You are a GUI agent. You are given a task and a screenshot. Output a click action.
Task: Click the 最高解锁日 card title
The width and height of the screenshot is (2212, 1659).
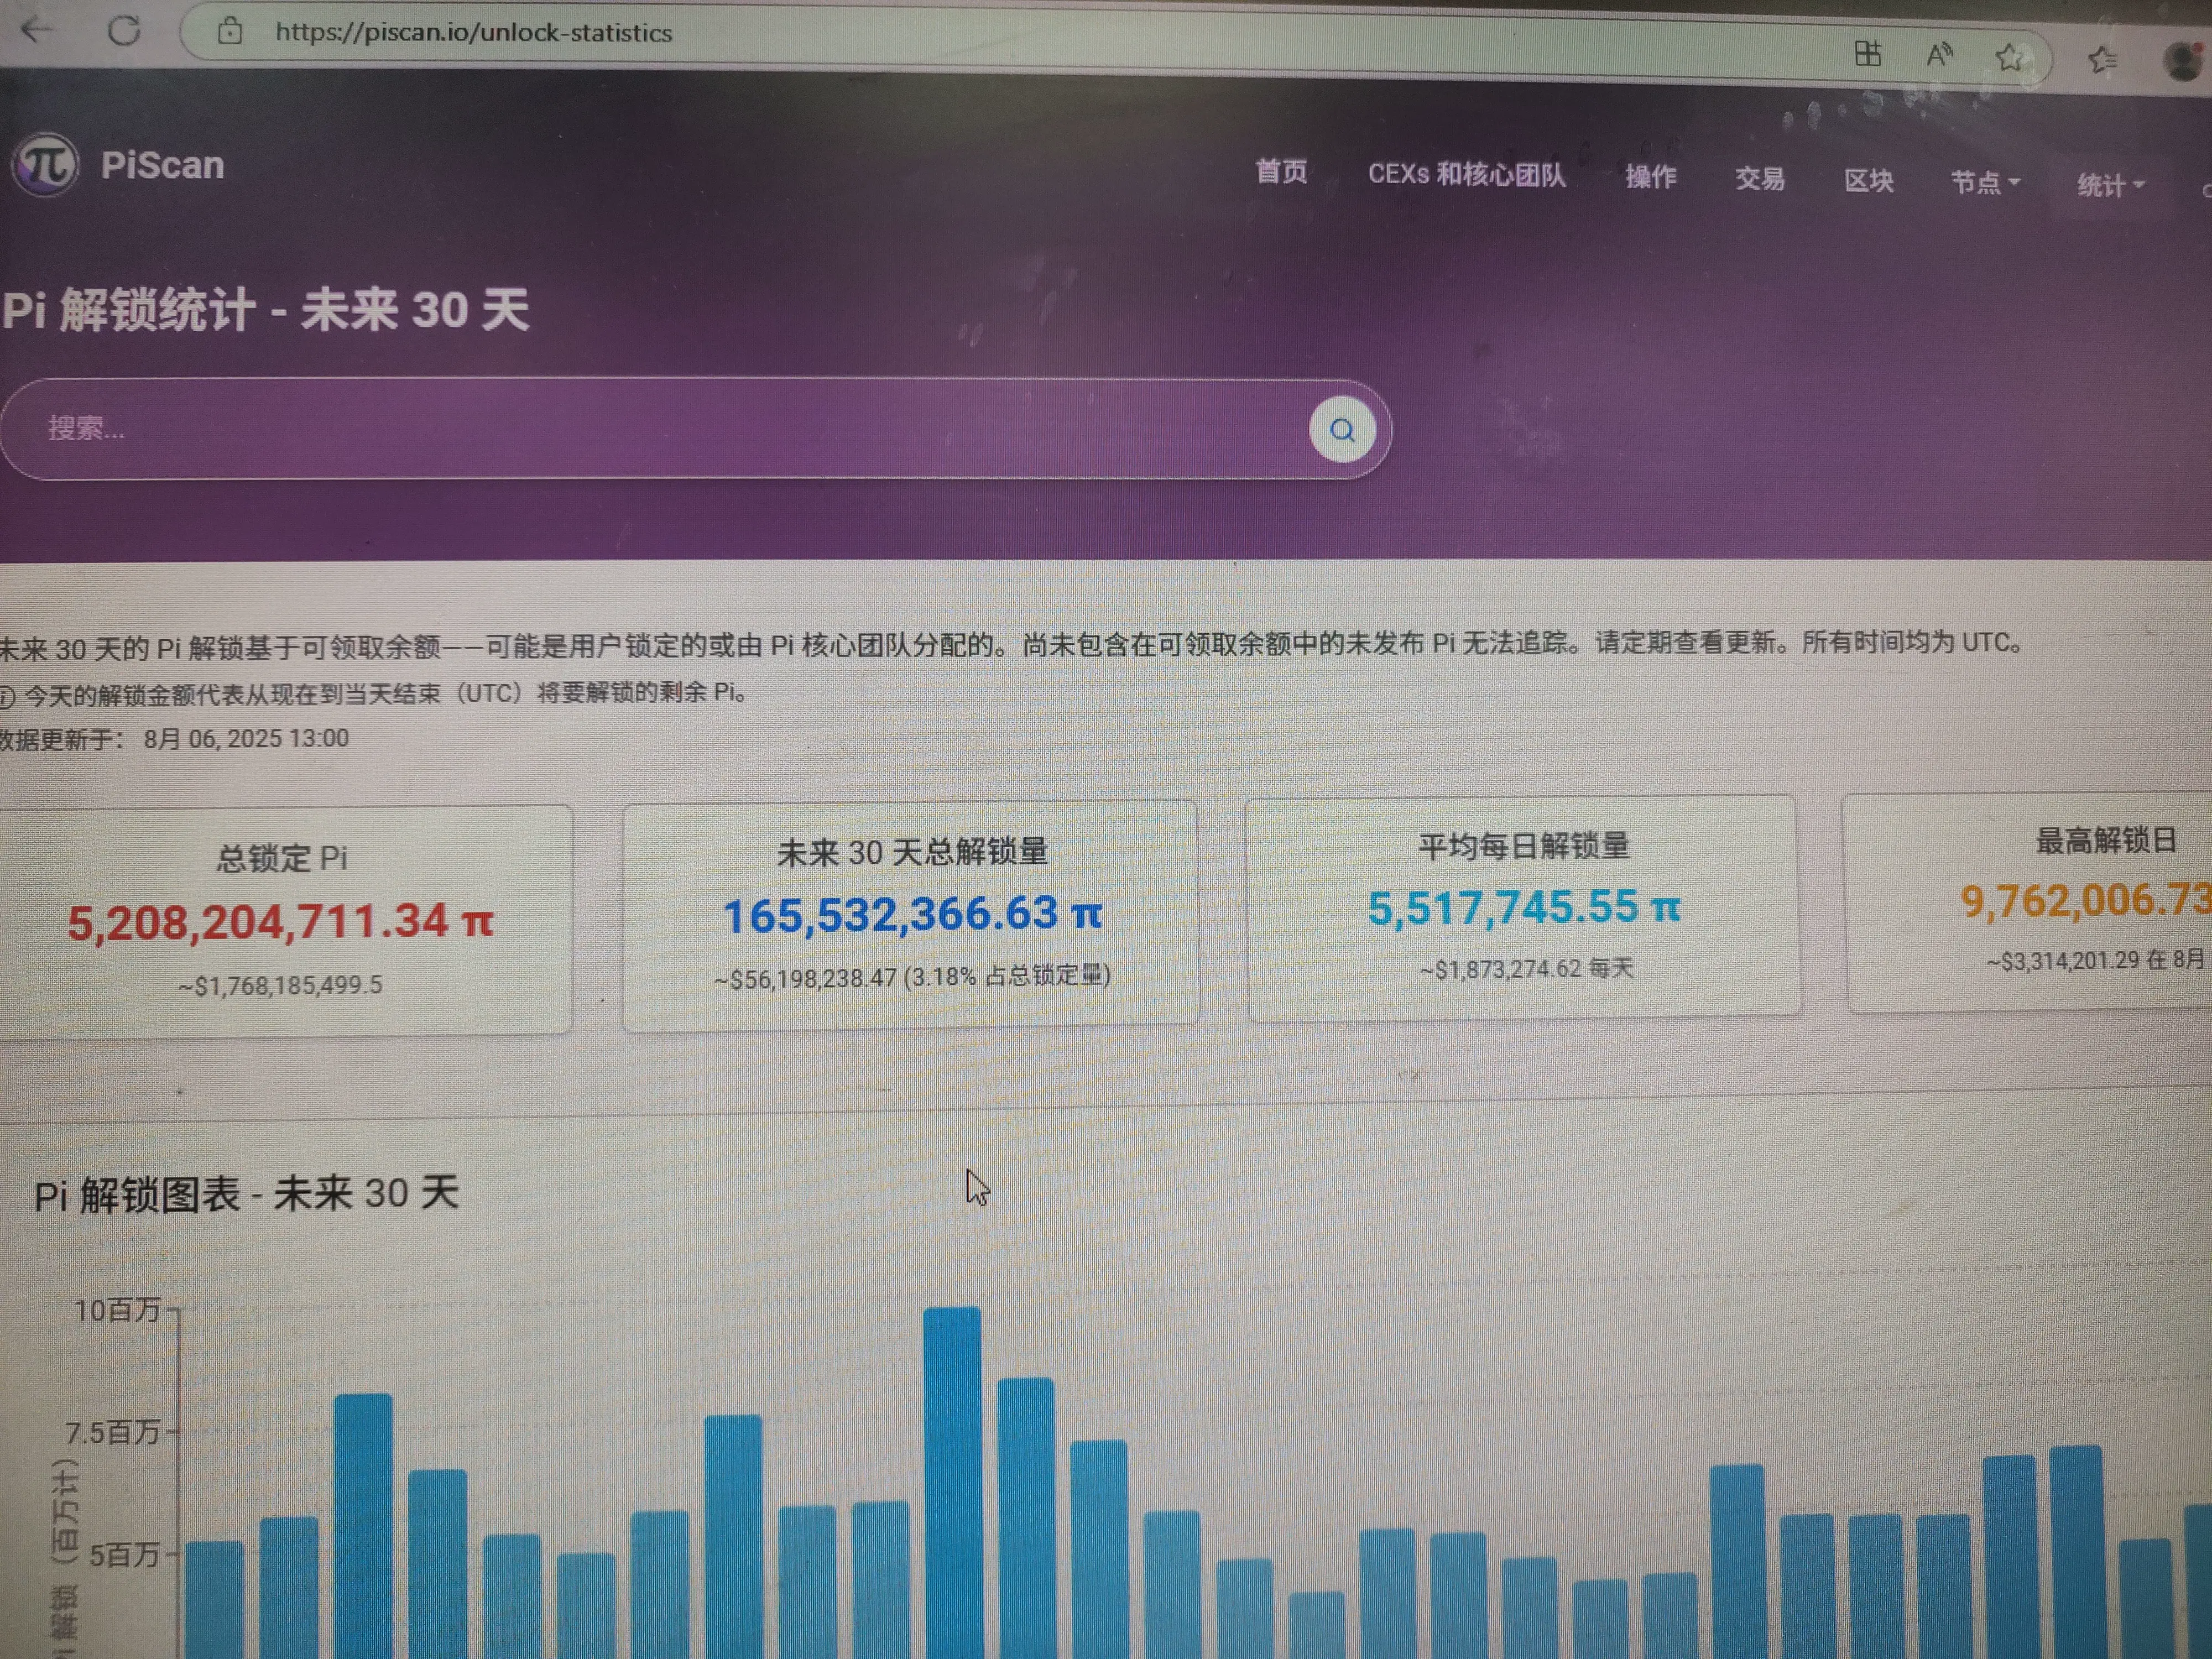tap(2106, 840)
